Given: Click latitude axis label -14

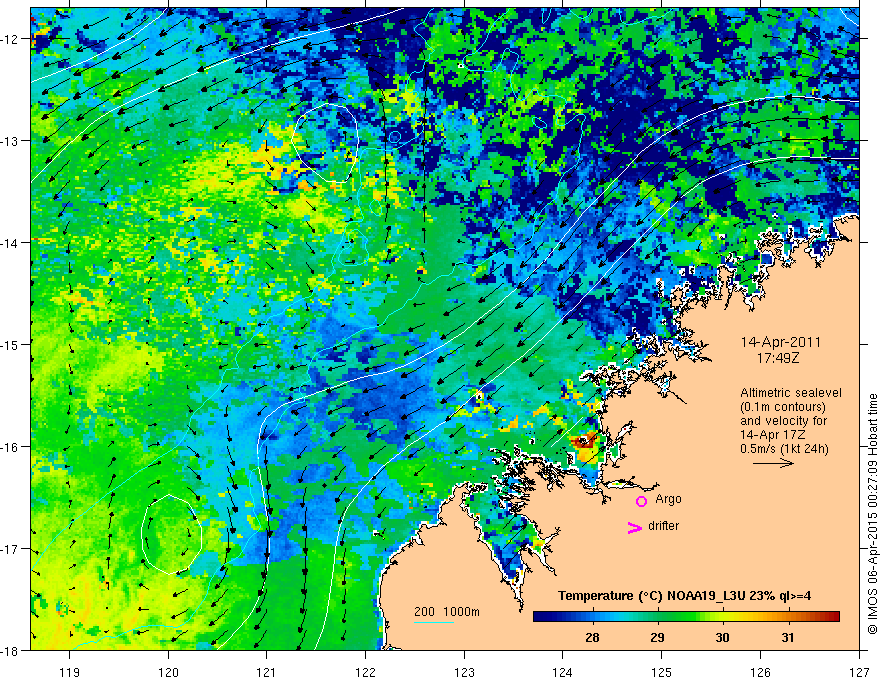Looking at the screenshot, I should click(x=10, y=242).
